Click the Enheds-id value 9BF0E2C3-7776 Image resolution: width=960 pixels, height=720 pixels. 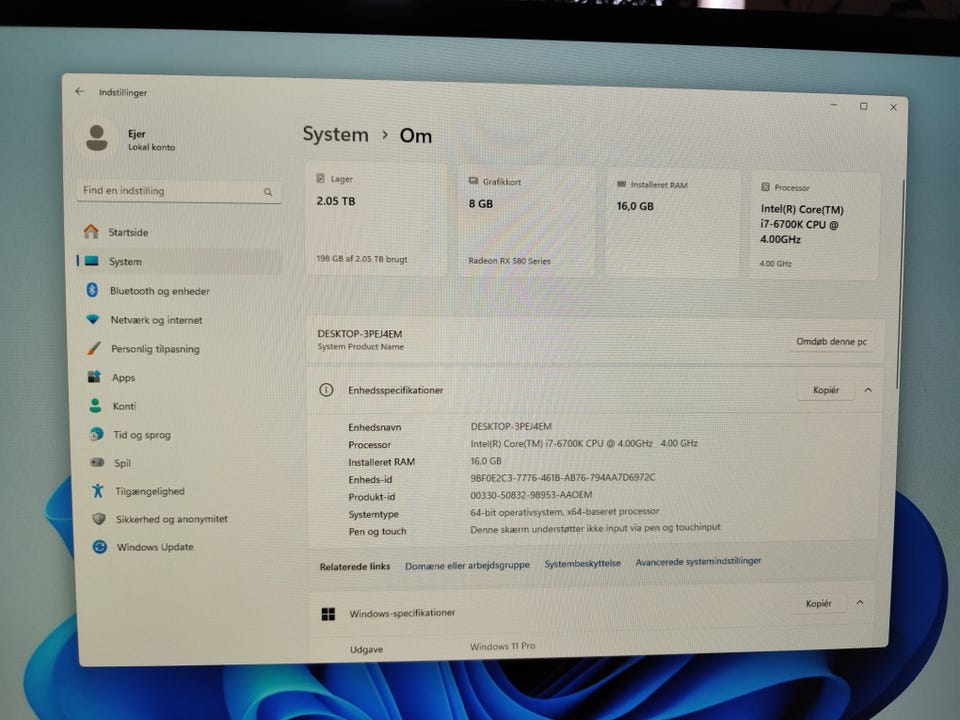(562, 477)
